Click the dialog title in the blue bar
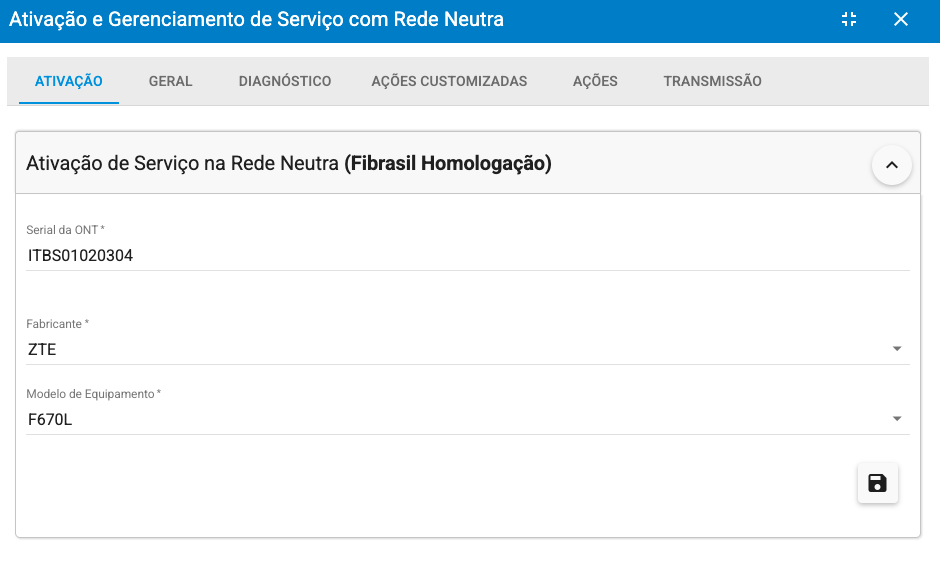The image size is (940, 561). pyautogui.click(x=256, y=19)
